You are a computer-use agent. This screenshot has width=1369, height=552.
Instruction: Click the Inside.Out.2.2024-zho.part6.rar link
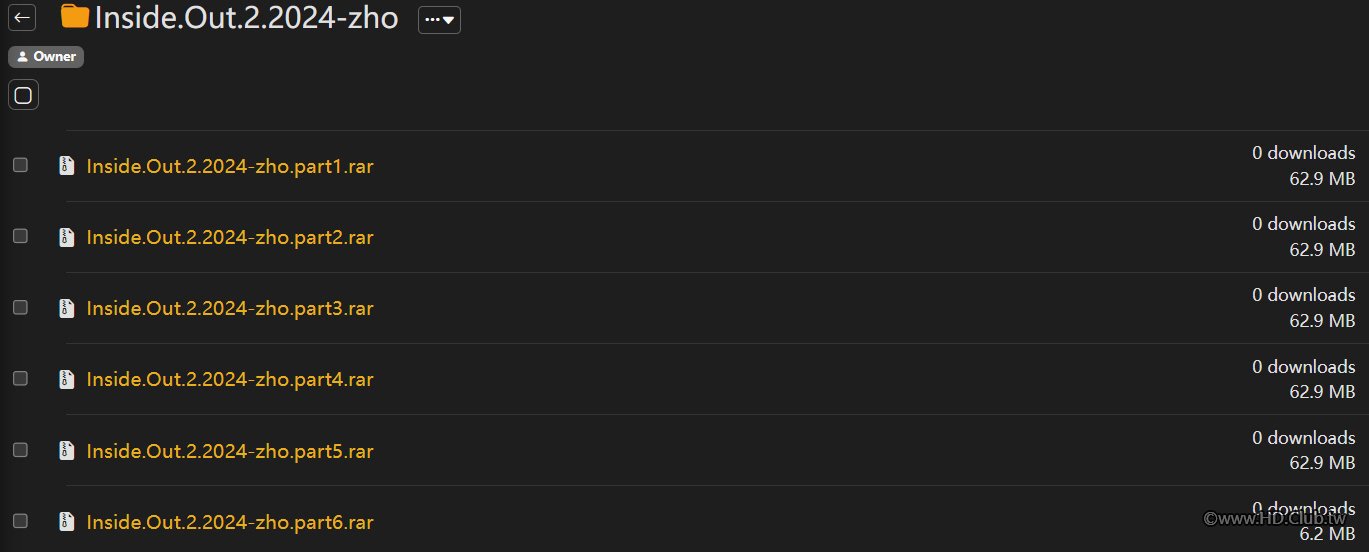pyautogui.click(x=230, y=522)
